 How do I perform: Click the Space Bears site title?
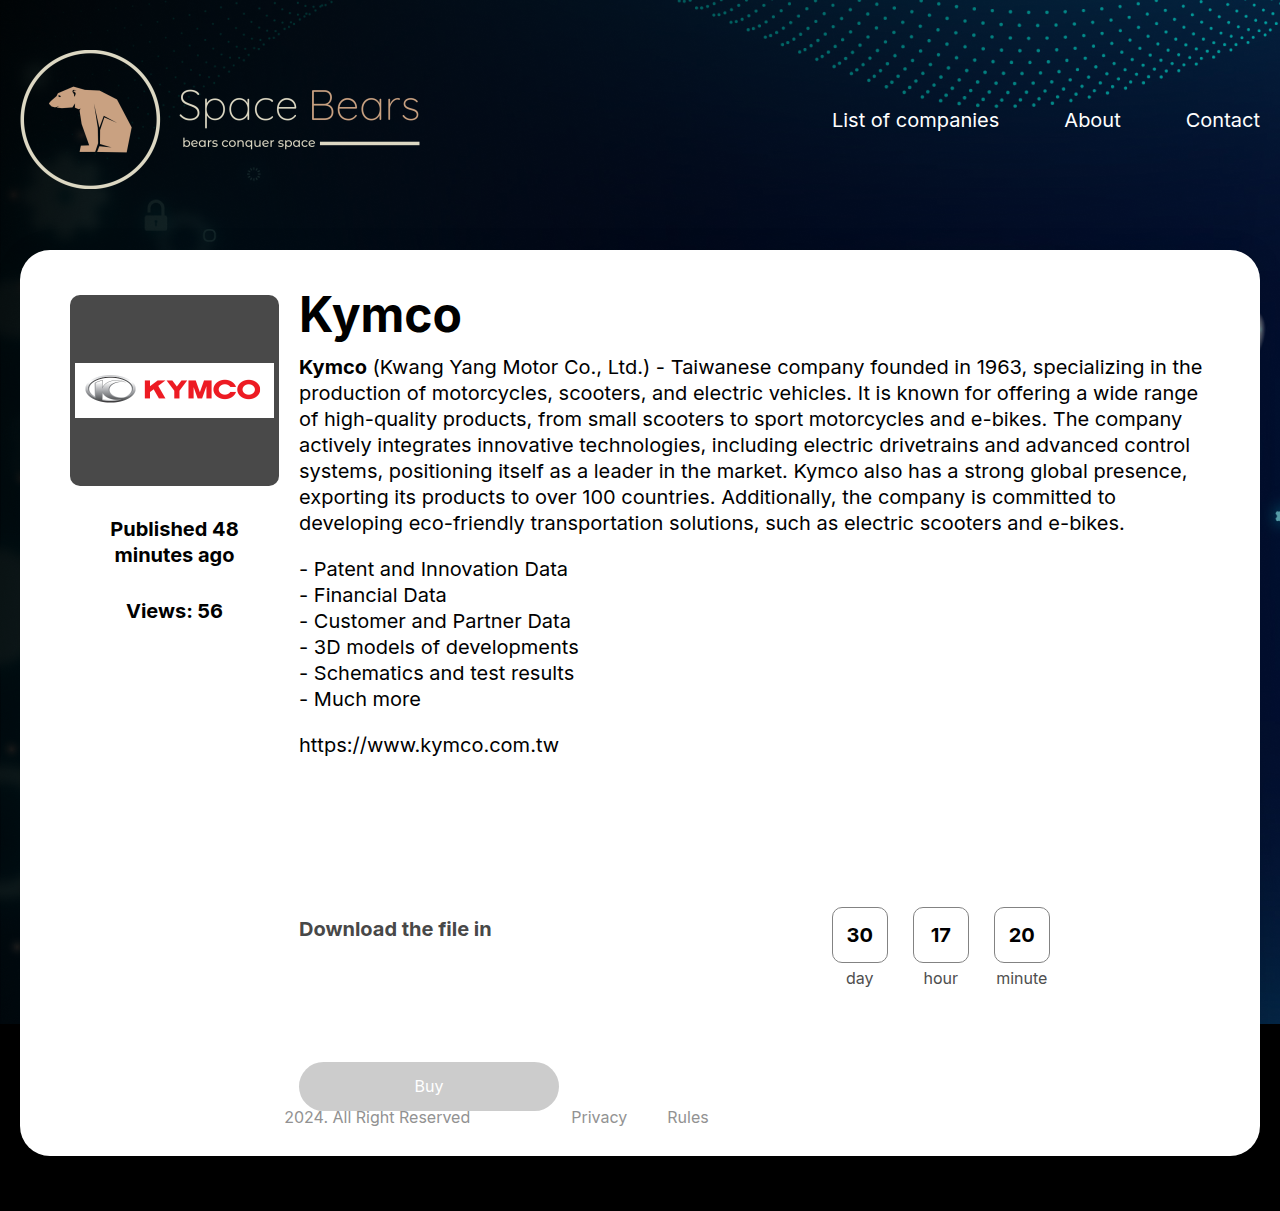click(298, 106)
